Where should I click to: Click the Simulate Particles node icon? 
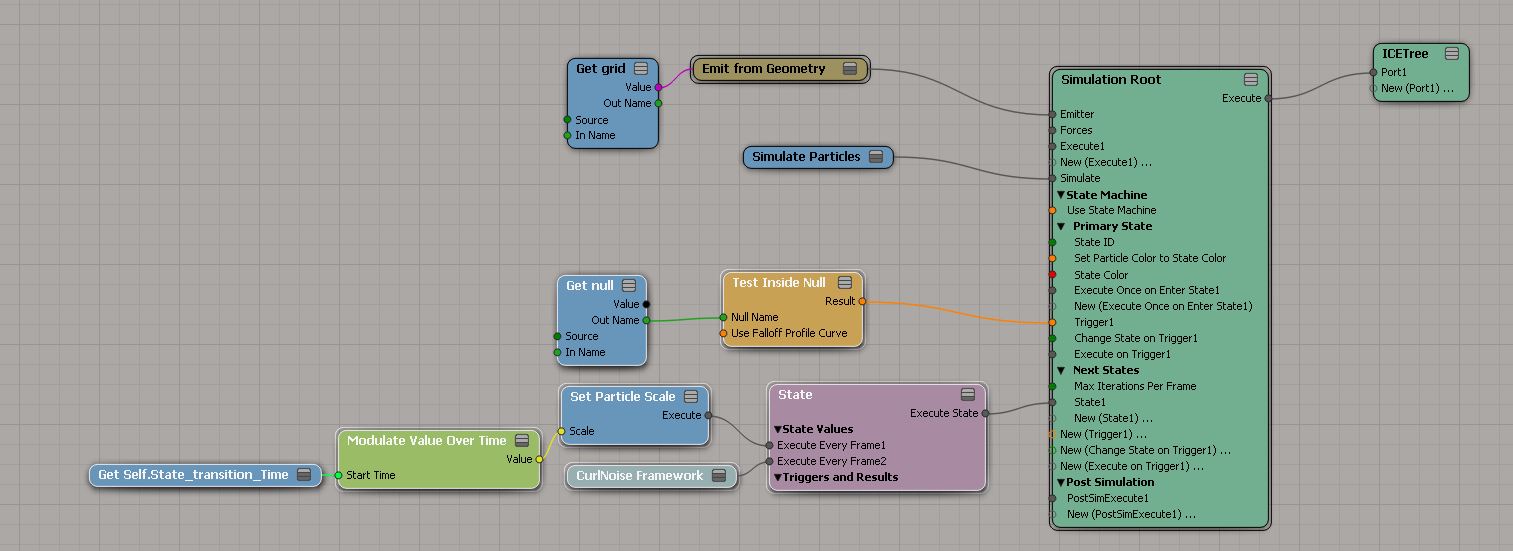pyautogui.click(x=876, y=157)
